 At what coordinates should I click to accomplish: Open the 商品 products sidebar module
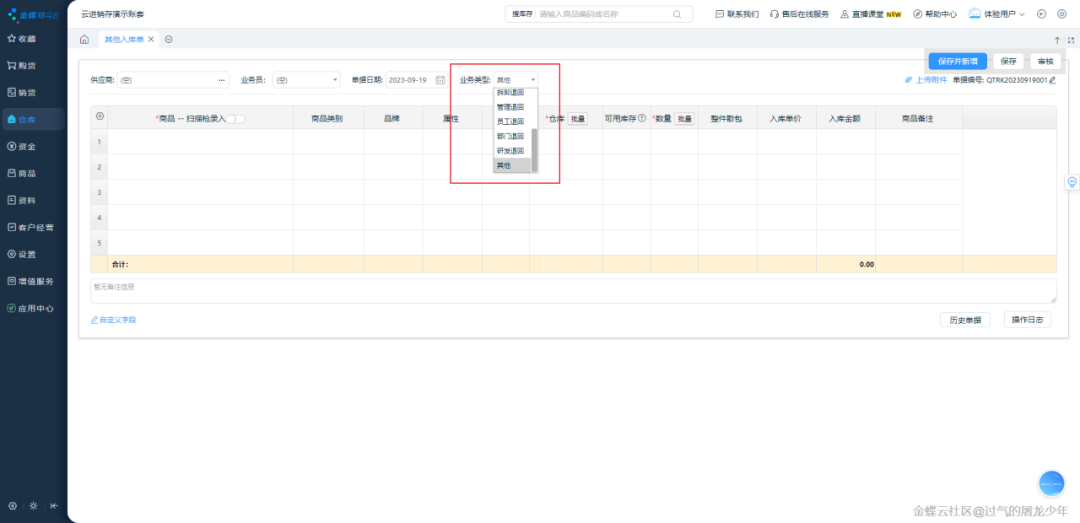coord(21,174)
